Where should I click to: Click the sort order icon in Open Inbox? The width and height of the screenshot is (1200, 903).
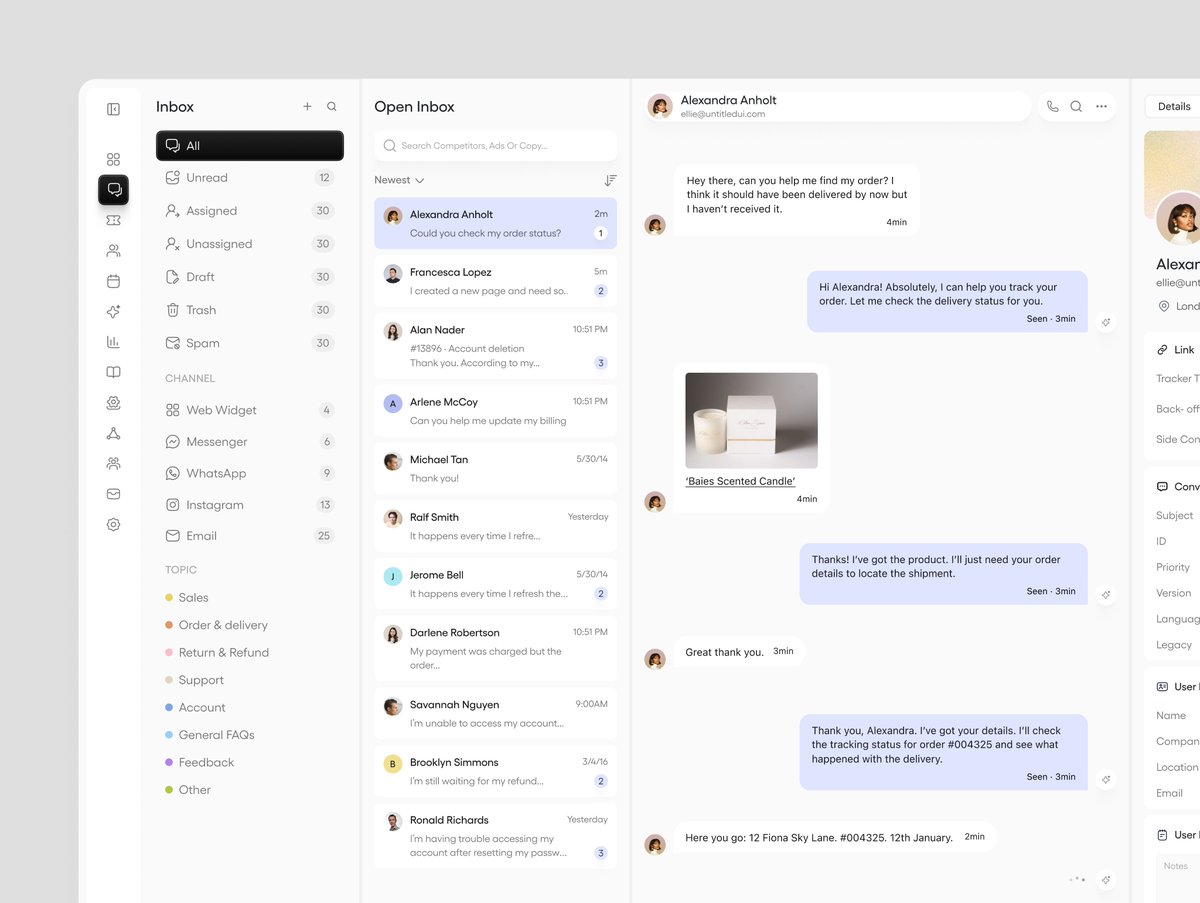point(610,180)
